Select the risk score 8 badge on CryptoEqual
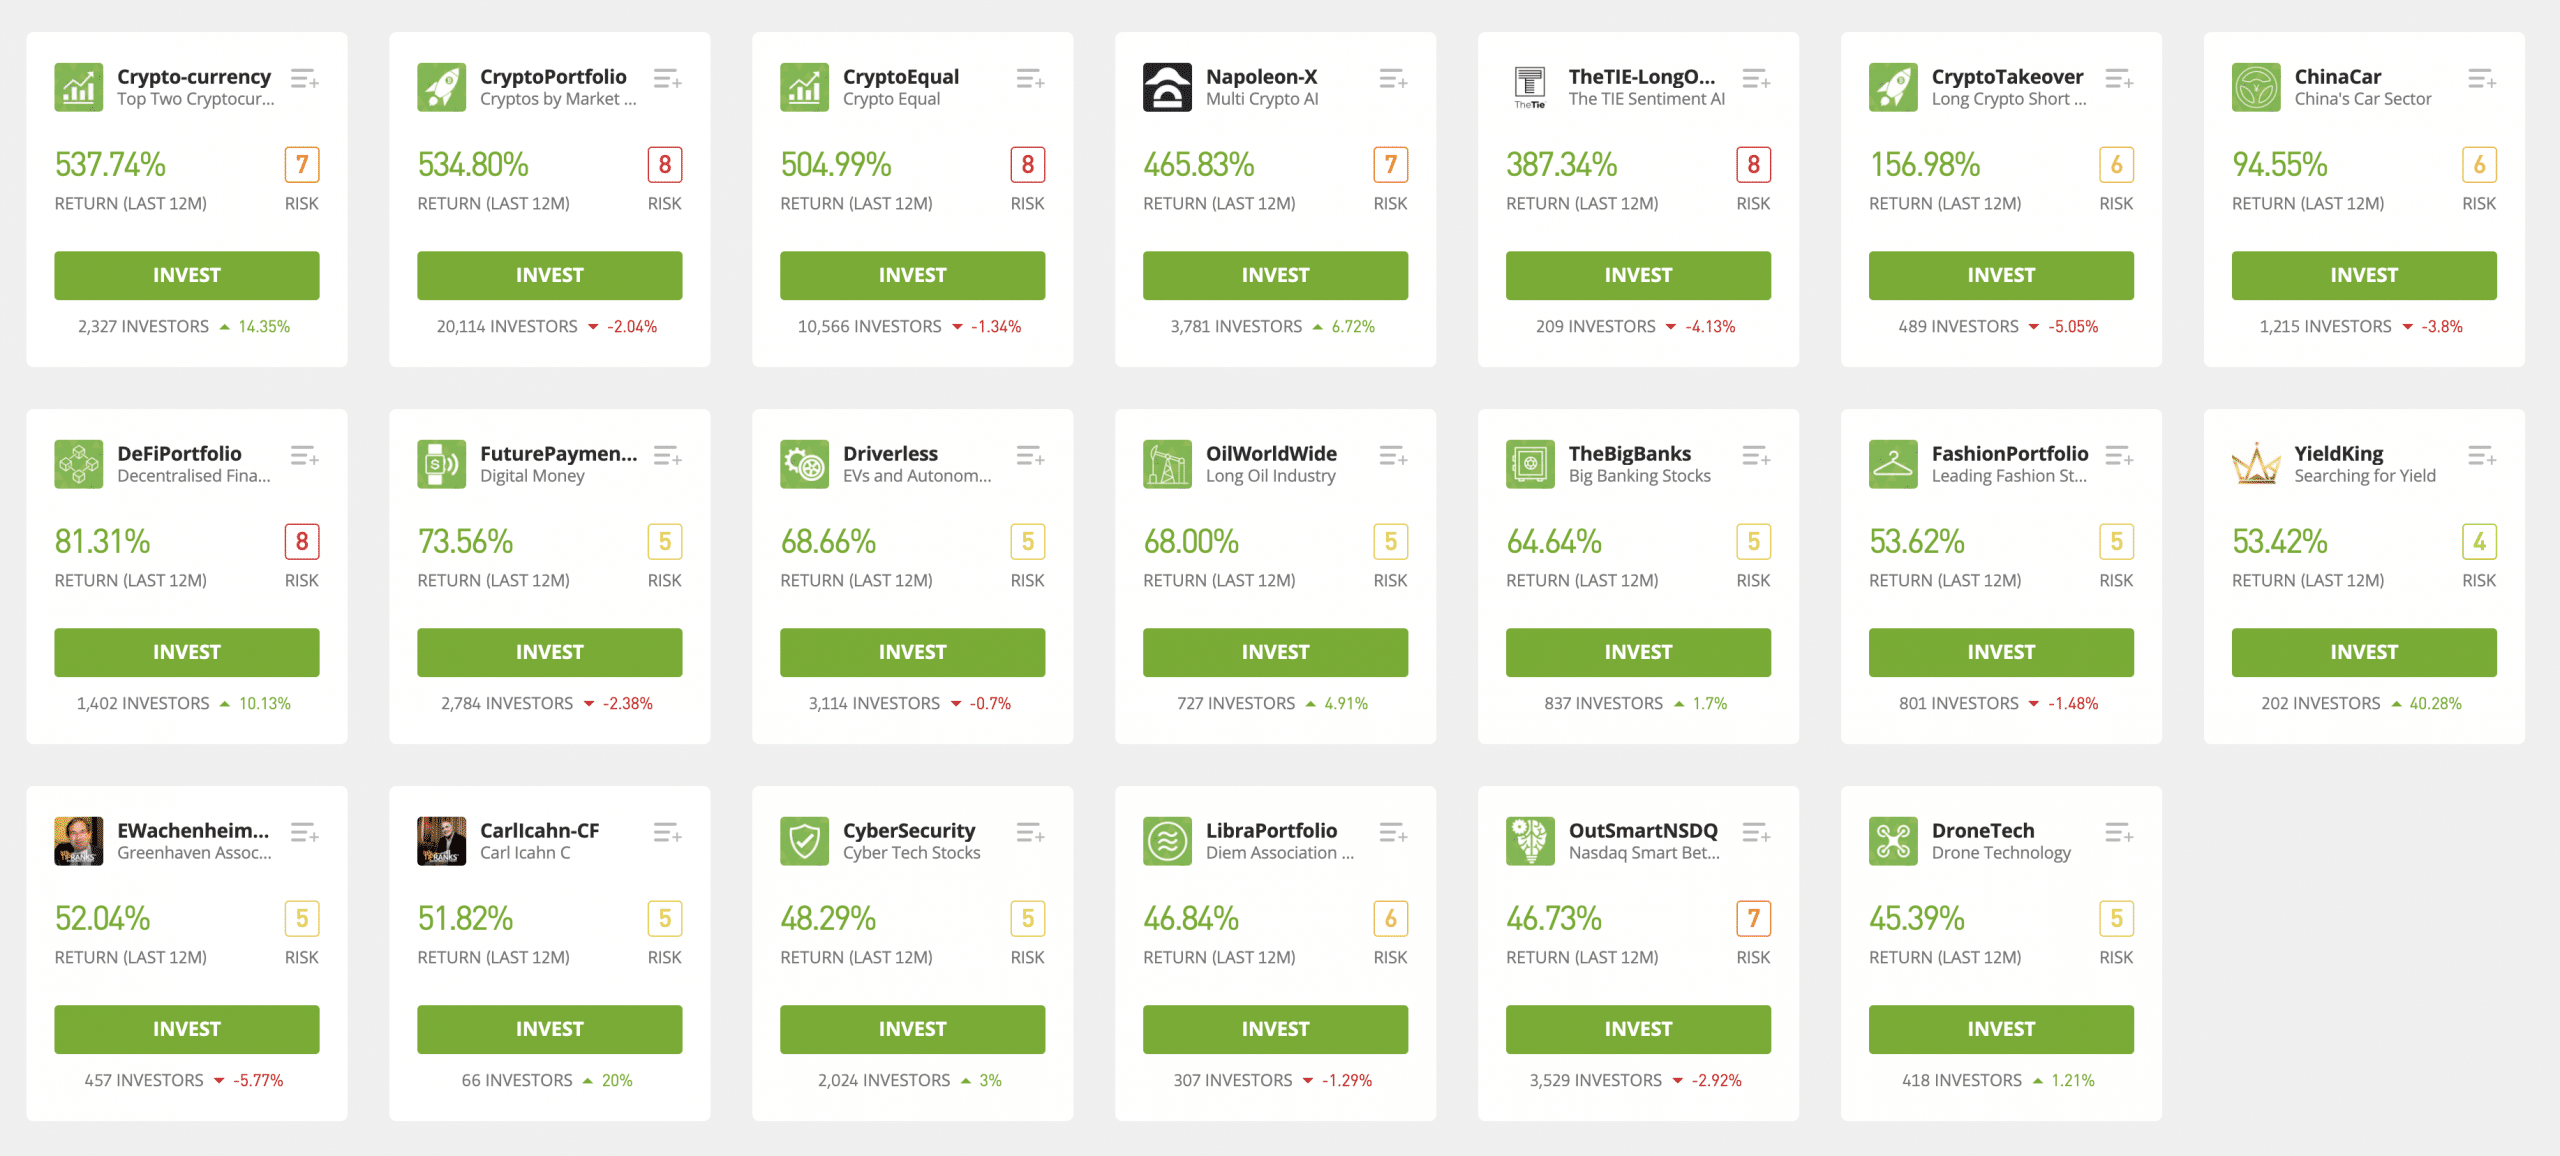The width and height of the screenshot is (2560, 1156). [1027, 165]
